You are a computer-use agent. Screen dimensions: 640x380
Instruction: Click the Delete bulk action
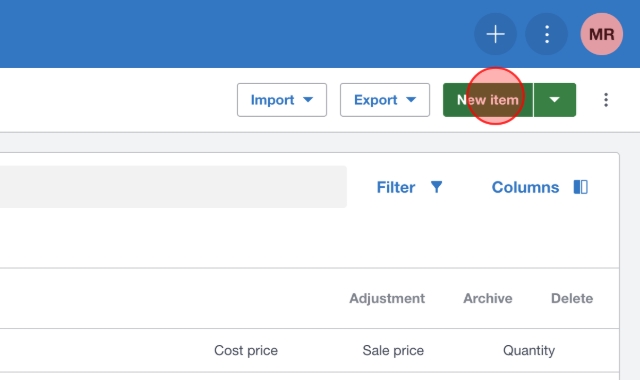(572, 298)
